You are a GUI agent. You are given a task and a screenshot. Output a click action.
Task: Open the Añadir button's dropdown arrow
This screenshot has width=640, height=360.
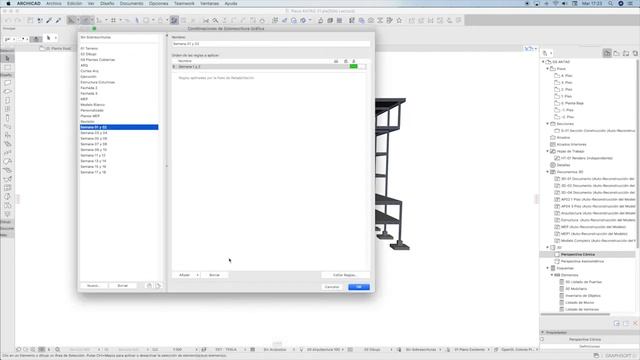click(197, 275)
